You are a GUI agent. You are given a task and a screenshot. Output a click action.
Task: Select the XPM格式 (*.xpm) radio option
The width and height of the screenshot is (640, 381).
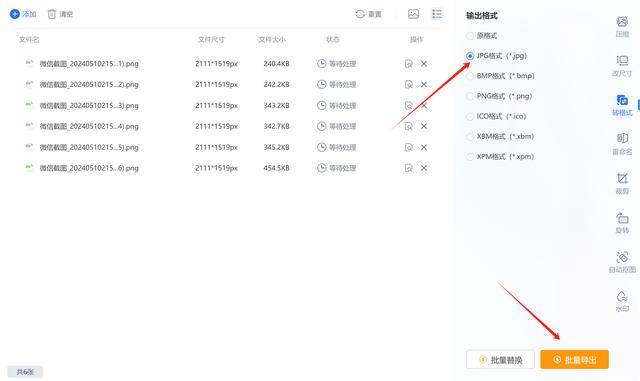pos(500,157)
